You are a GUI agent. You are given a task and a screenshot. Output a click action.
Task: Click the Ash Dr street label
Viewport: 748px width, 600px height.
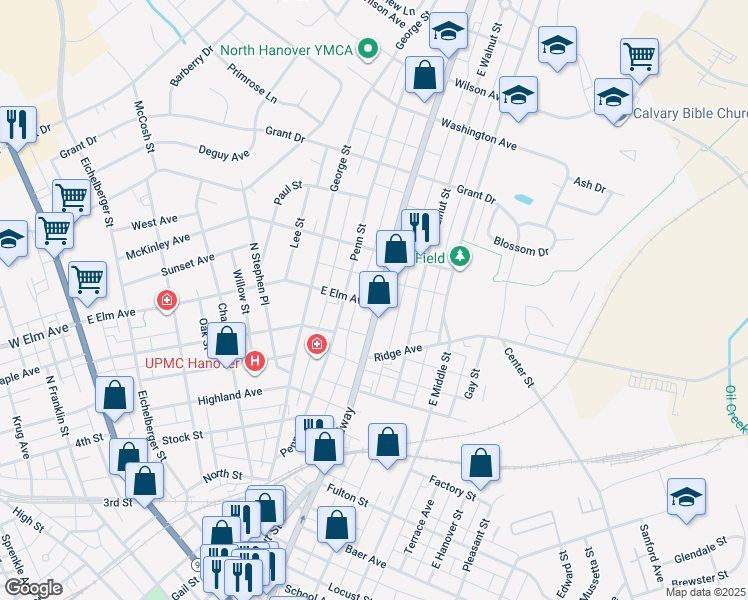coord(590,185)
